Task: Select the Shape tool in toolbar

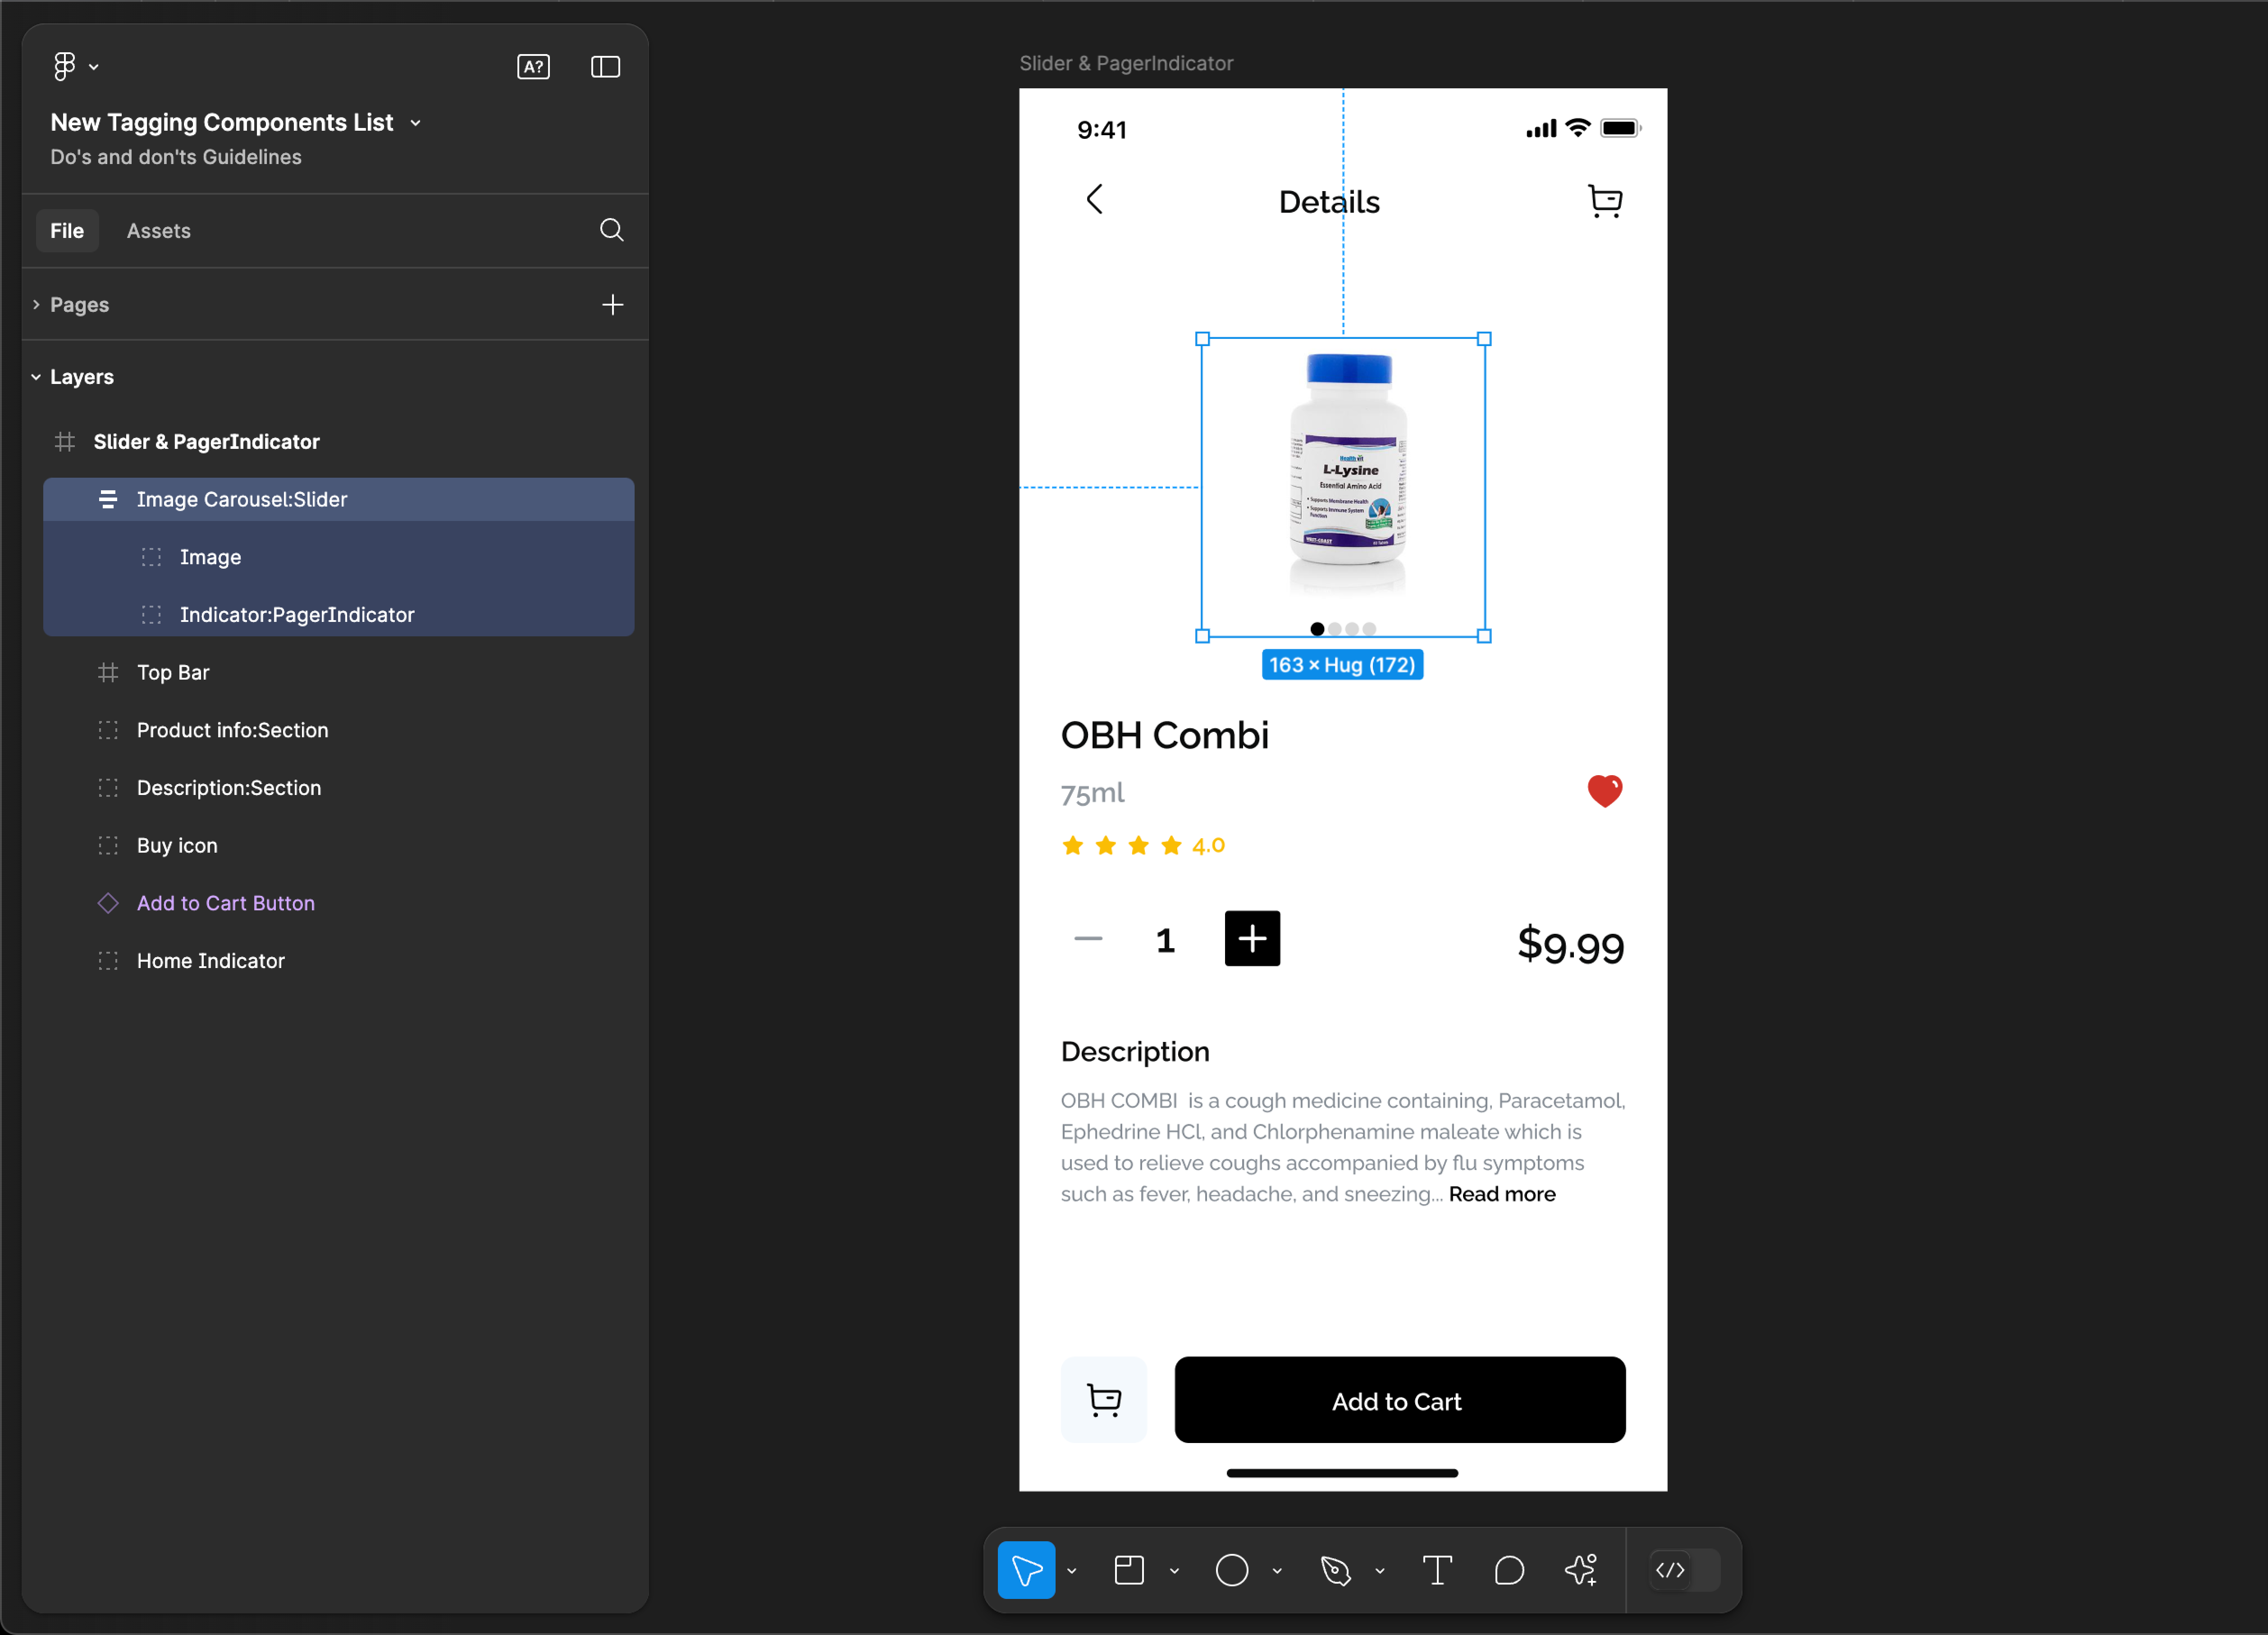Action: [1233, 1570]
